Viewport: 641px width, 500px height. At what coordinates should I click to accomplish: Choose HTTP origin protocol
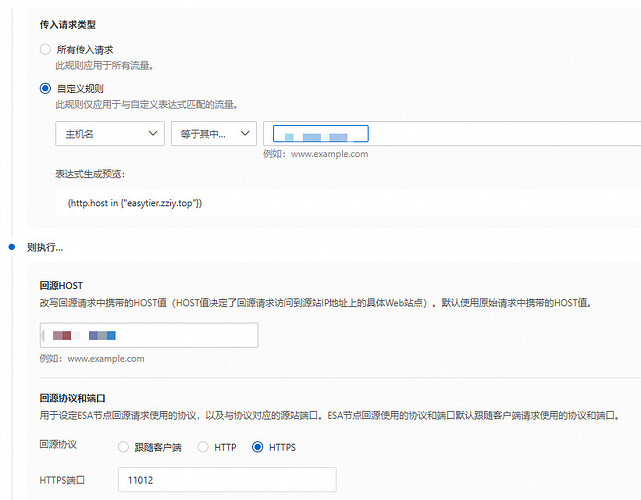203,447
